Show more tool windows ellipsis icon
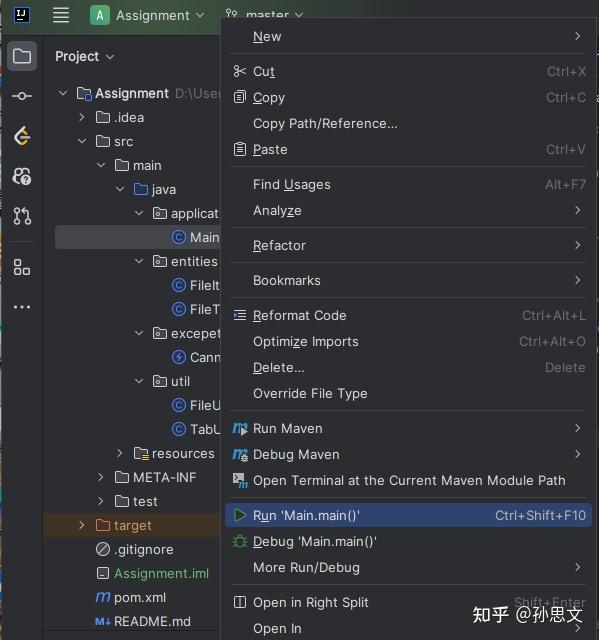Viewport: 599px width, 640px height. click(22, 307)
